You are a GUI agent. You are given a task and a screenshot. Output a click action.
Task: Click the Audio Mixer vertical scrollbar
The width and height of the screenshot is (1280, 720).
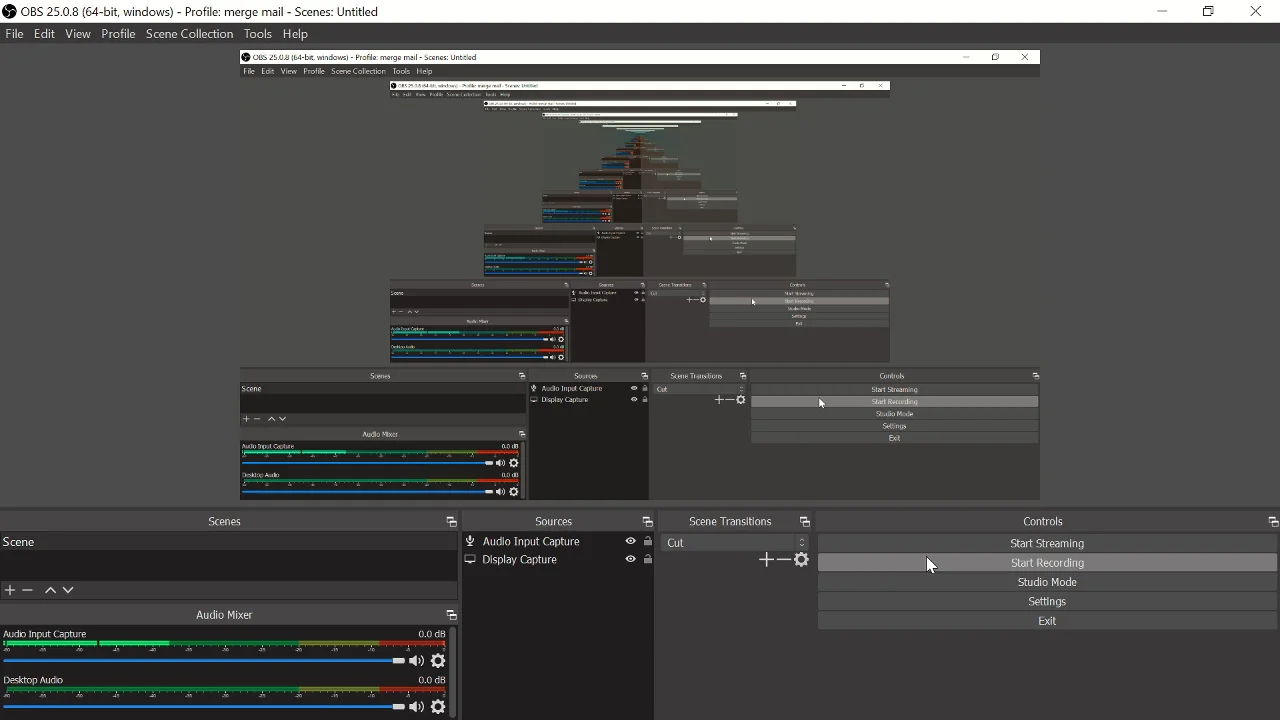(453, 672)
